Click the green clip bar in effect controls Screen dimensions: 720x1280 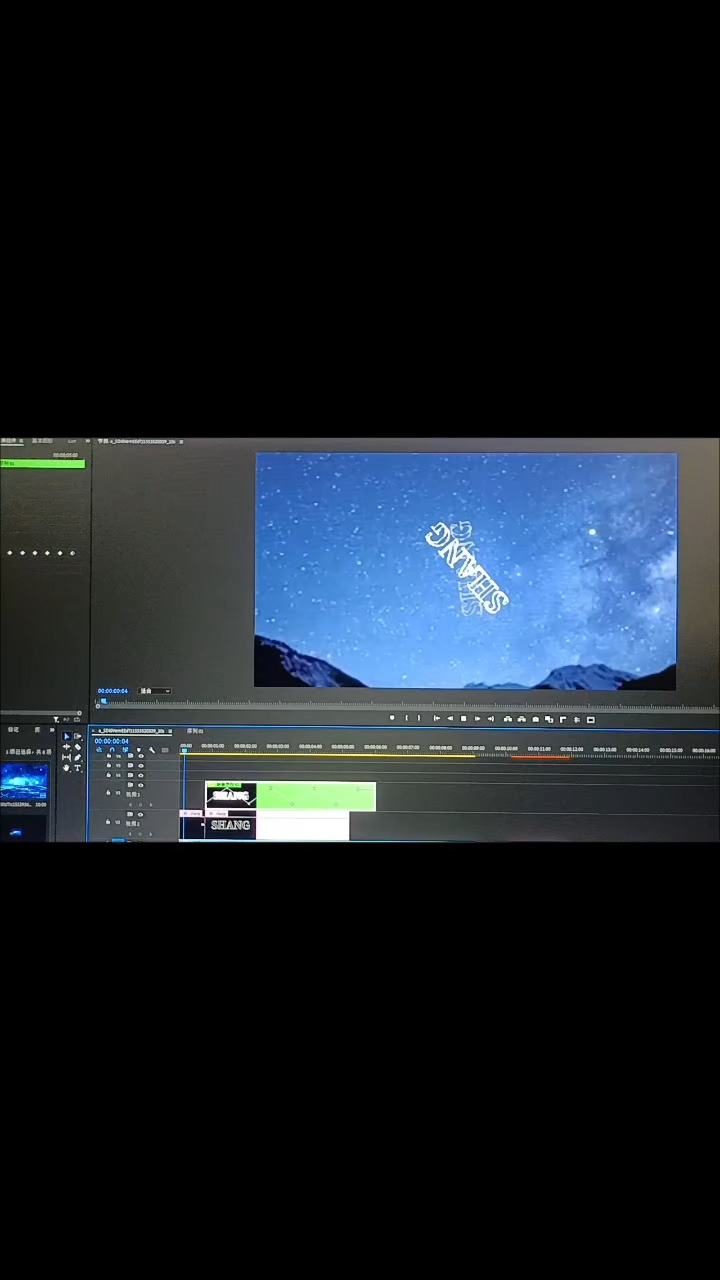point(42,463)
